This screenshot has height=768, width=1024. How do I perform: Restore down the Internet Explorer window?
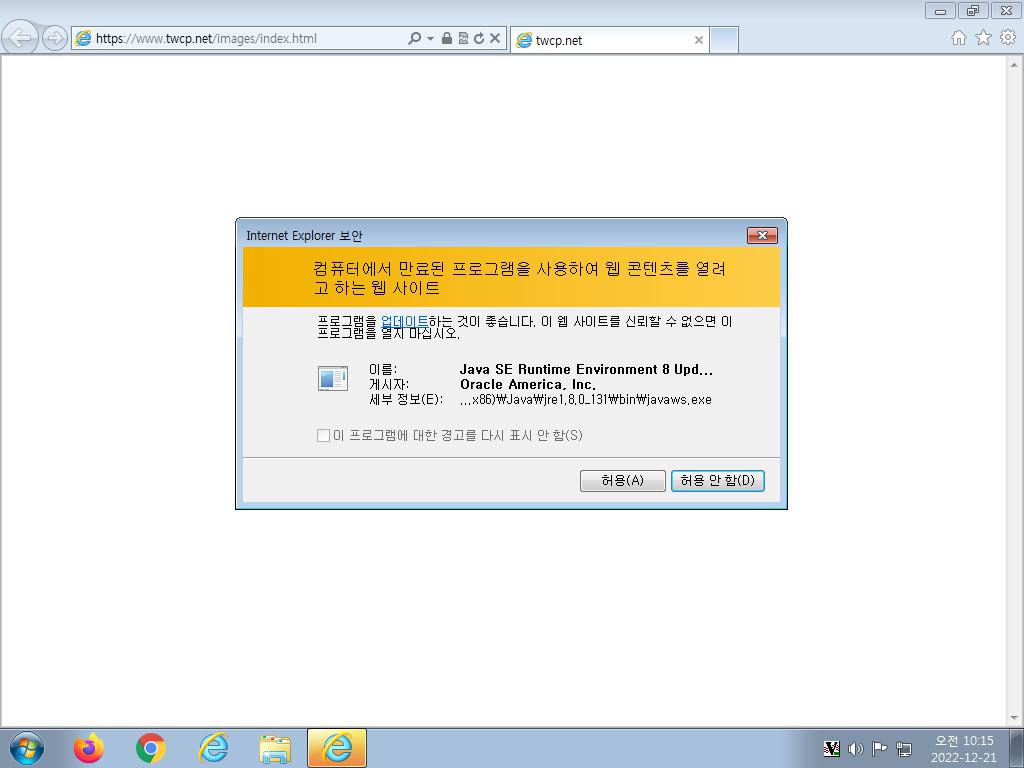click(x=973, y=10)
